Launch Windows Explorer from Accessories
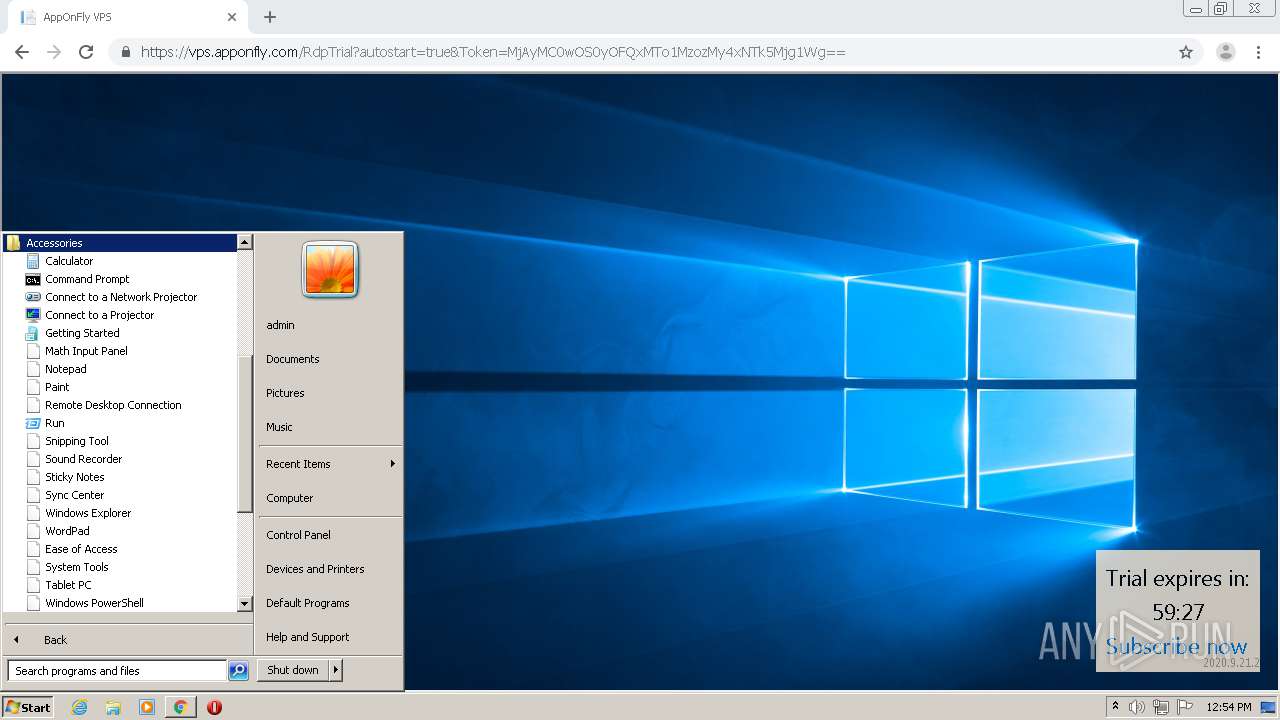 click(x=88, y=513)
